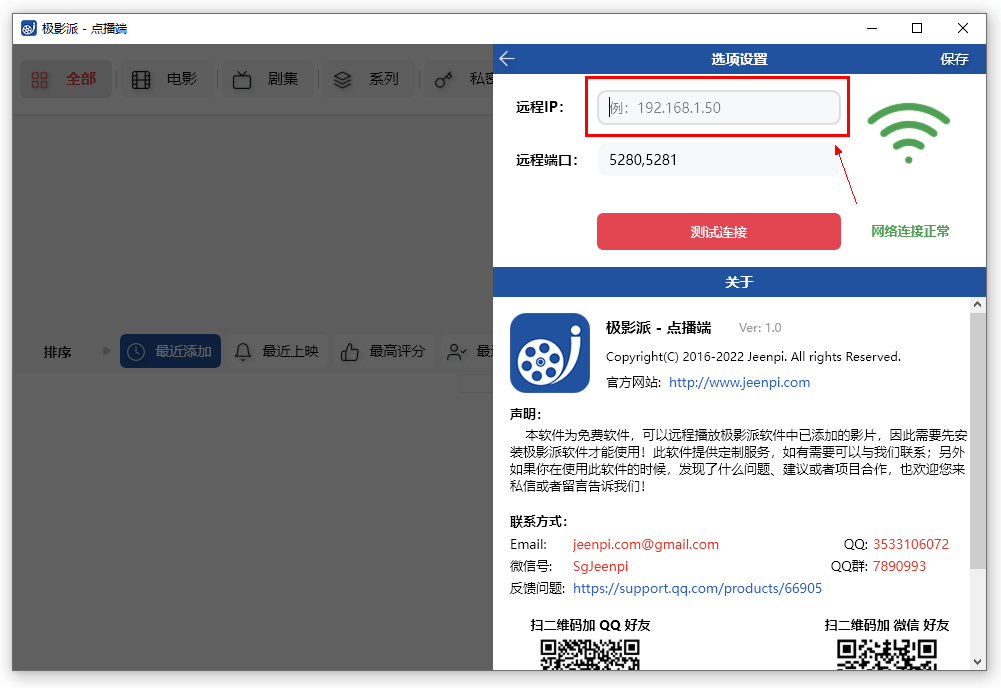1001x688 pixels.
Task: Click the person icon sort option
Action: click(456, 352)
